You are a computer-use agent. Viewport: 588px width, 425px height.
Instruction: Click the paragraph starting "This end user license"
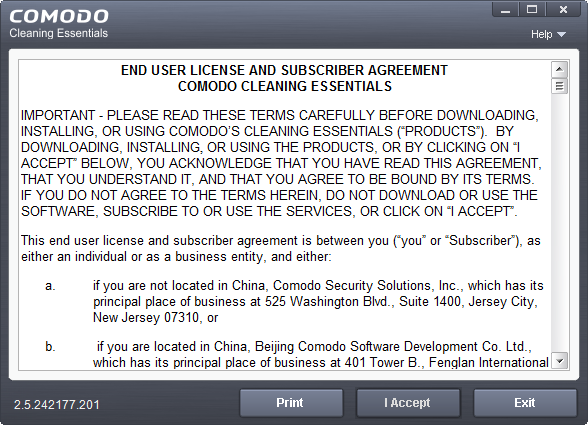280,248
